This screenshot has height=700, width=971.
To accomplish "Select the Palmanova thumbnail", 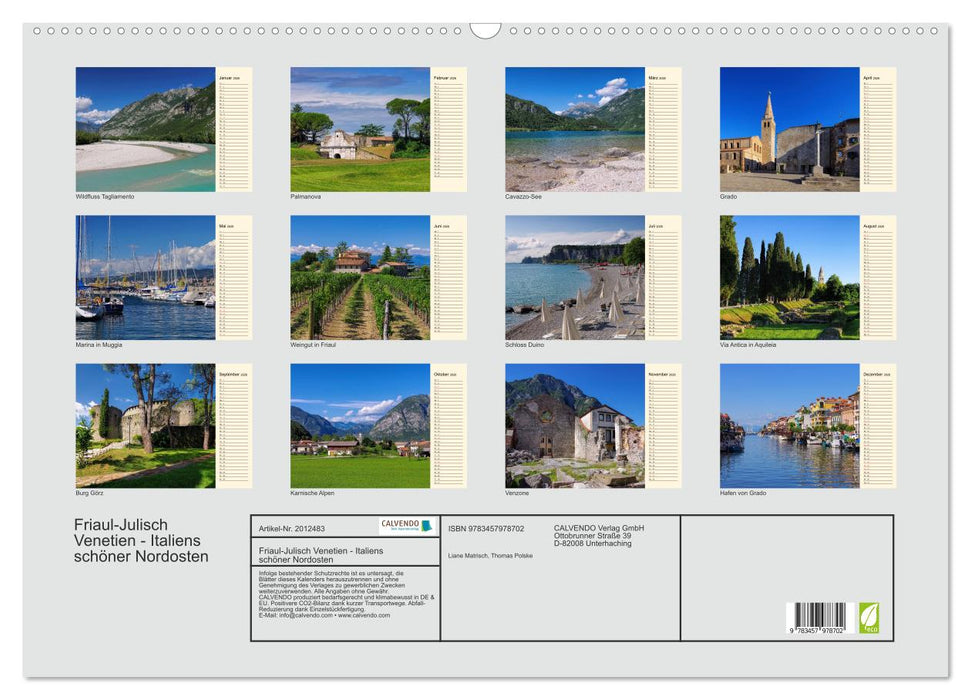I will (360, 129).
